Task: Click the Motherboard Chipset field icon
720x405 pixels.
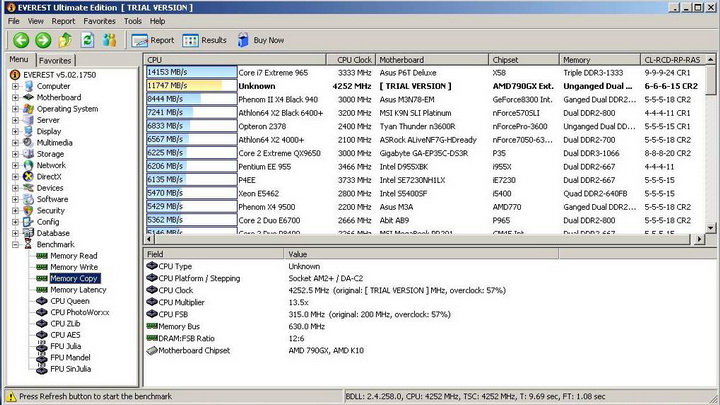Action: [152, 350]
